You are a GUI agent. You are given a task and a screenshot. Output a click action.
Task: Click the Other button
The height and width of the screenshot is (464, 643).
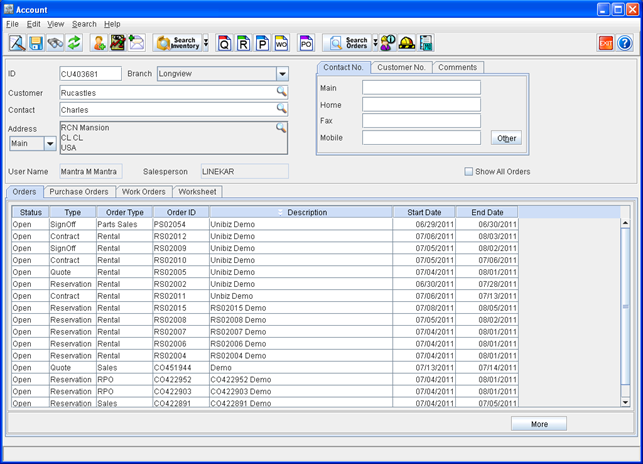[x=506, y=138]
